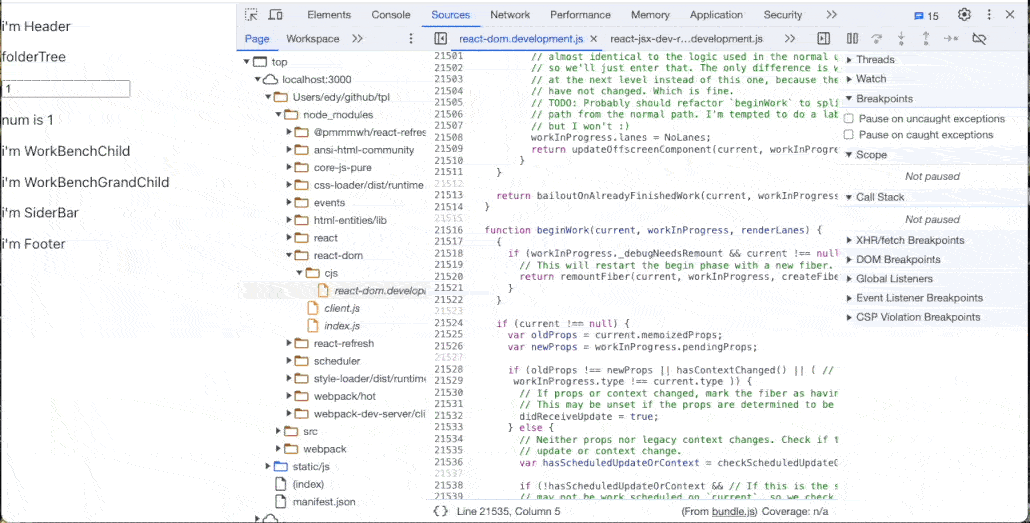Open the Application tab
The width and height of the screenshot is (1030, 523).
click(x=716, y=14)
